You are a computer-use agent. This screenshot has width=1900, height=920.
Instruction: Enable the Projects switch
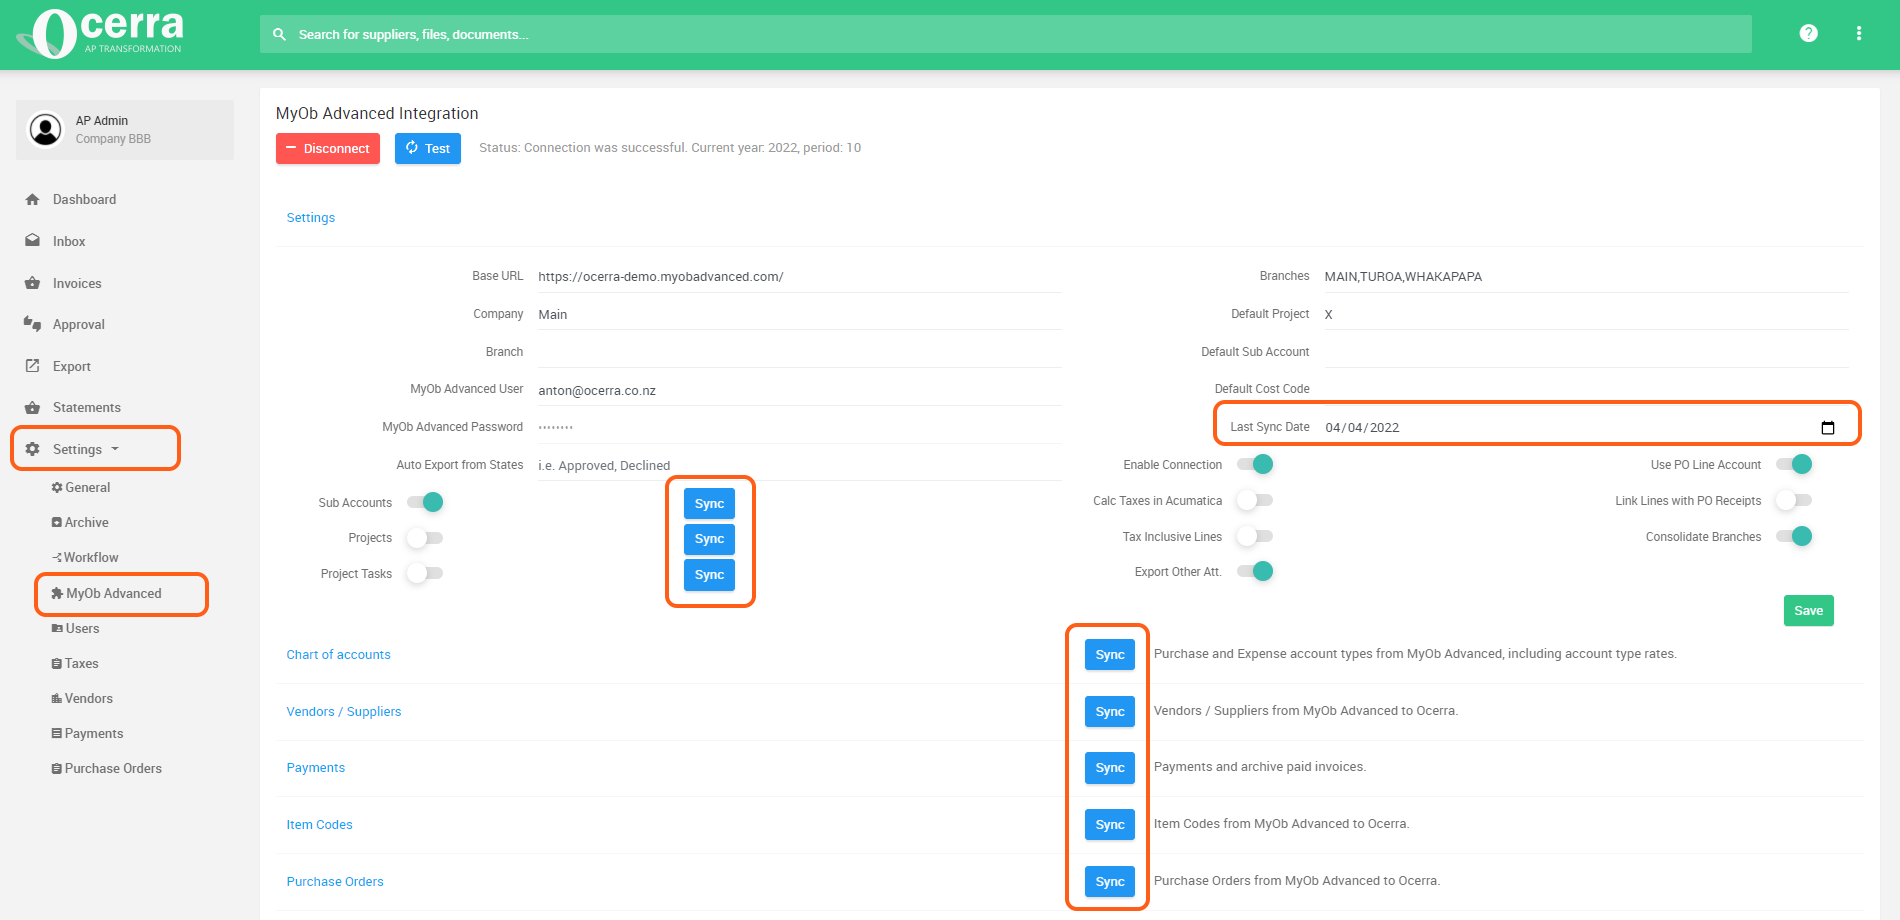(425, 538)
